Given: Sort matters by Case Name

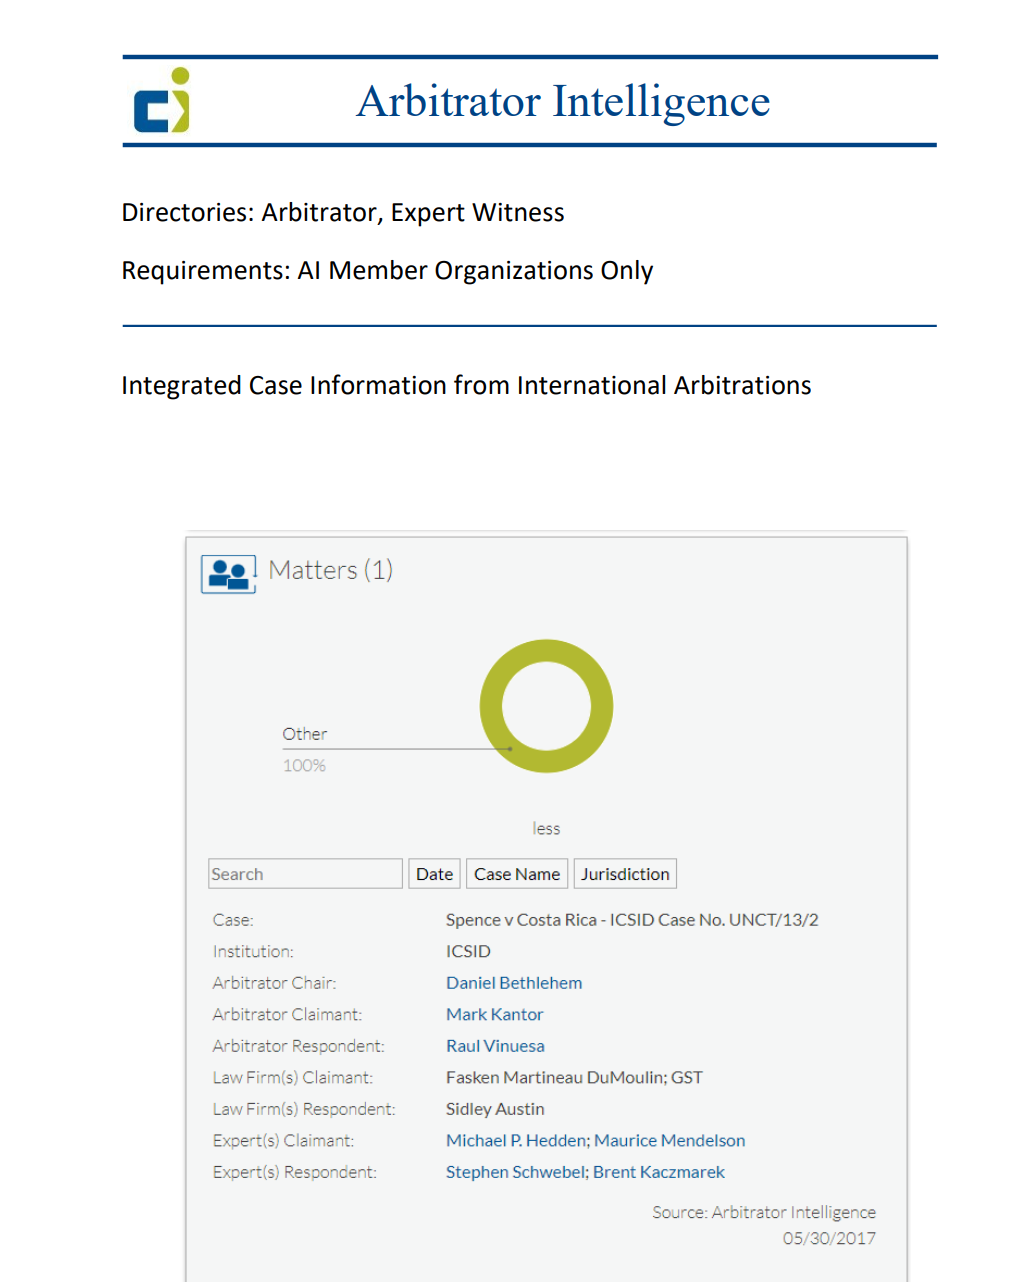Looking at the screenshot, I should click(517, 874).
